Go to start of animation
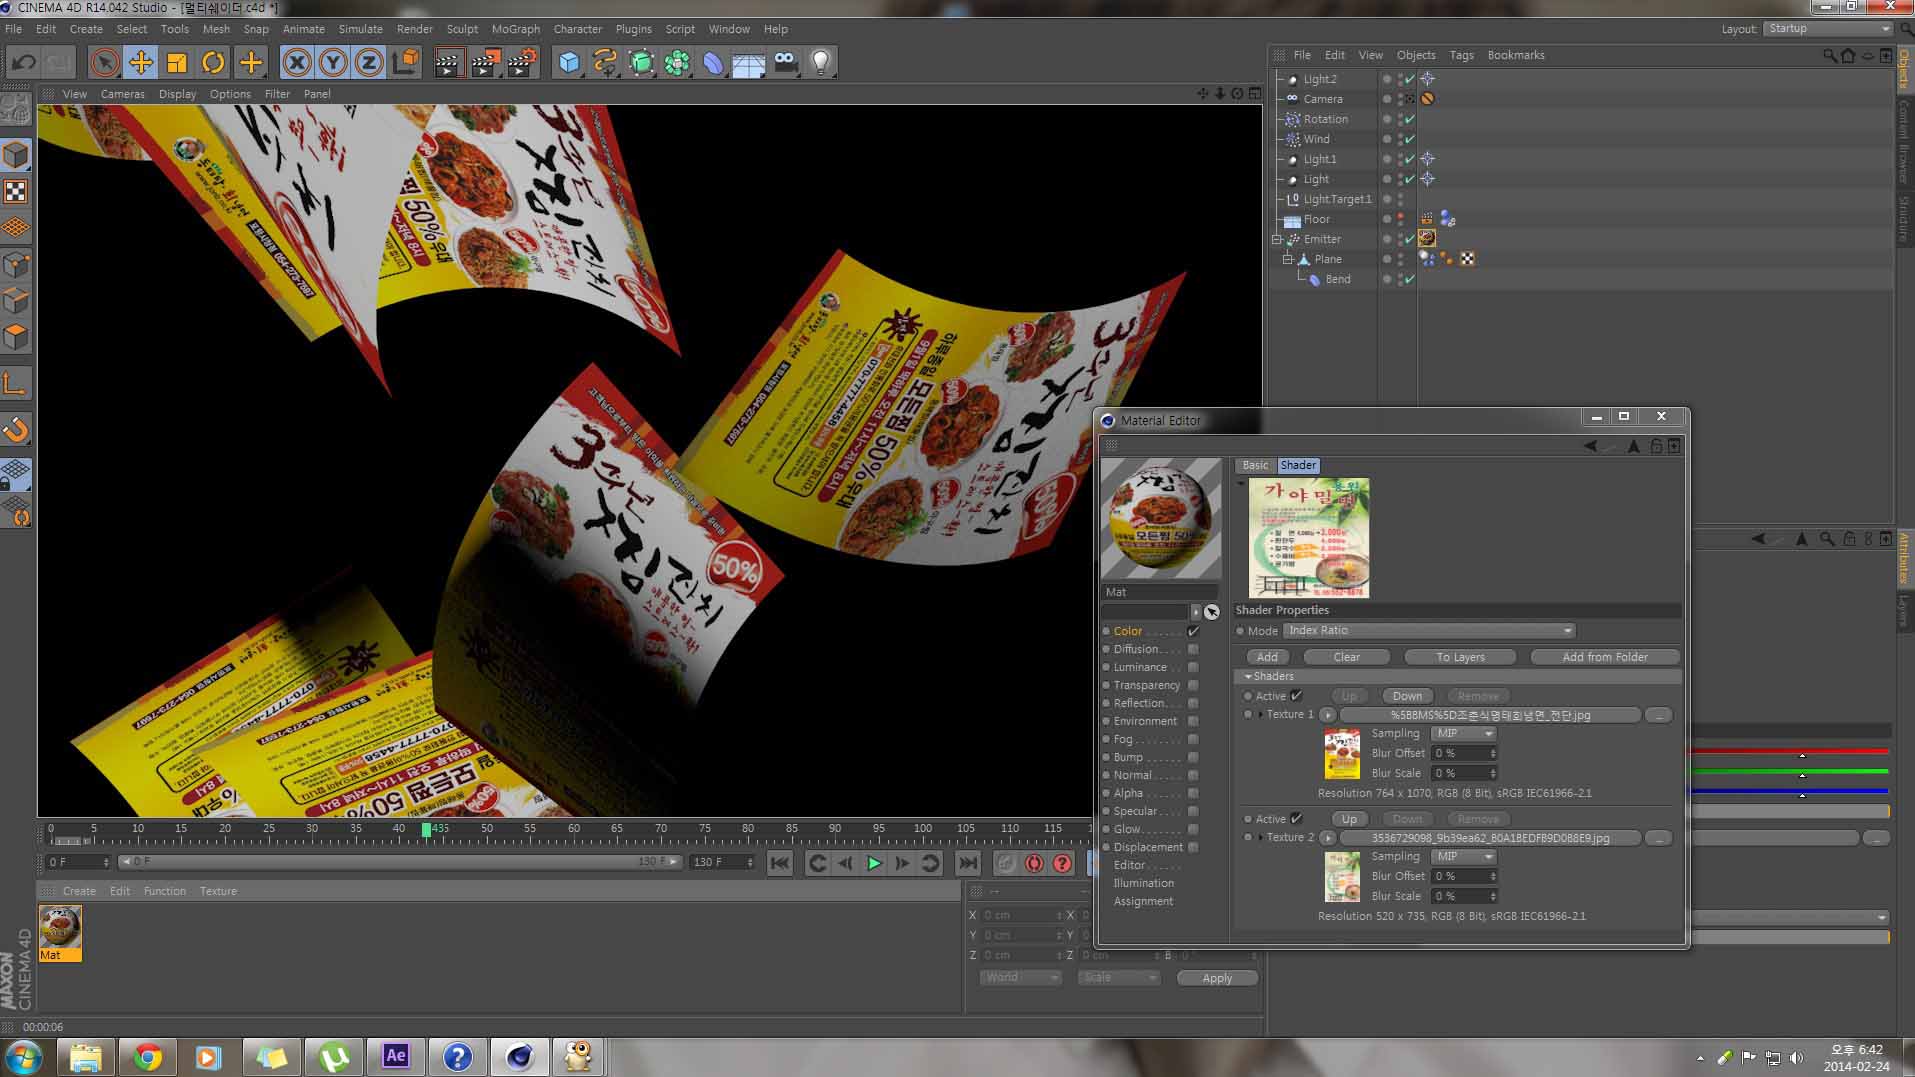 tap(780, 863)
